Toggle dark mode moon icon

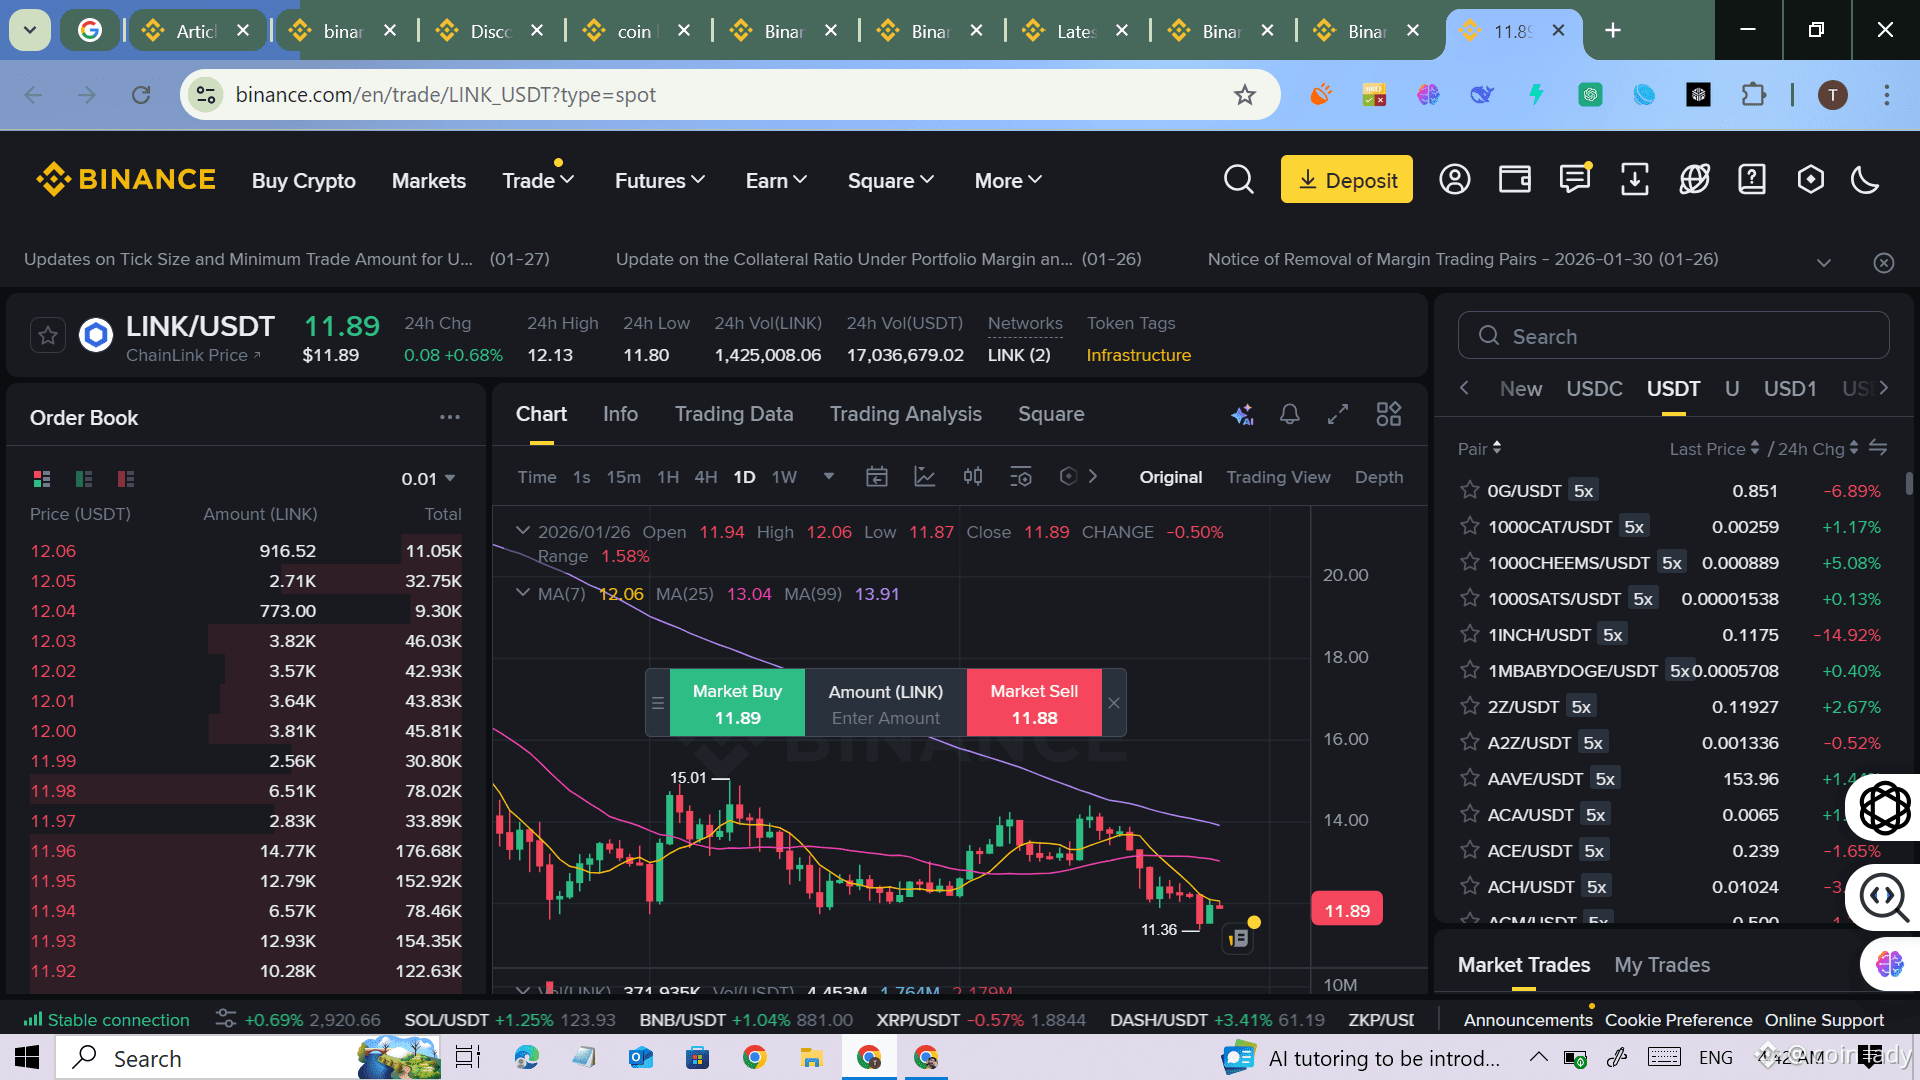coord(1865,180)
